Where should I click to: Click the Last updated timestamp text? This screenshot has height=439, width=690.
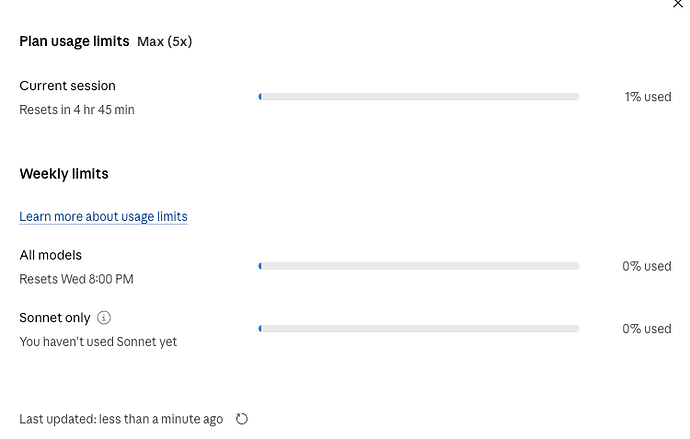(x=121, y=419)
